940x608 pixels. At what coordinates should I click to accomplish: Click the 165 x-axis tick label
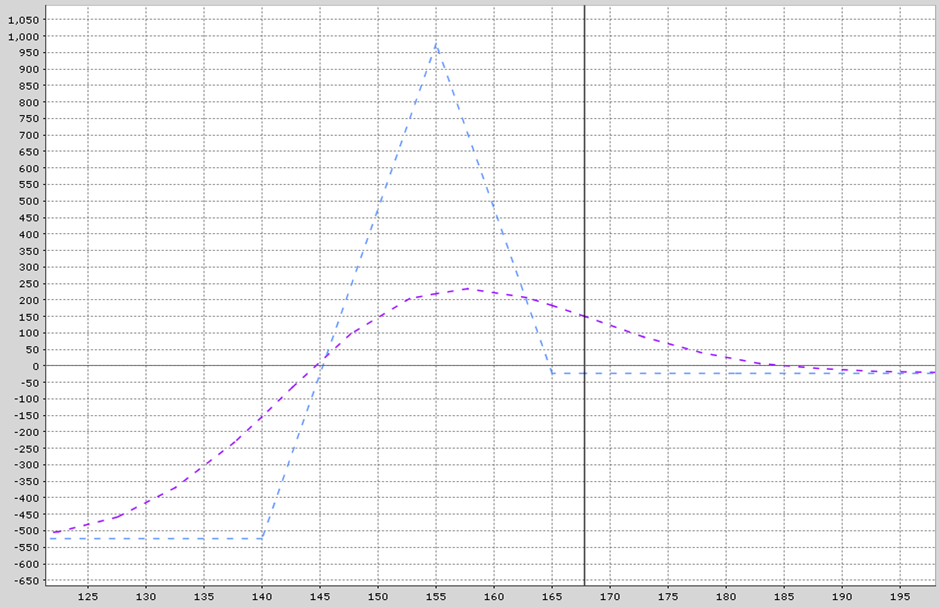(x=552, y=597)
